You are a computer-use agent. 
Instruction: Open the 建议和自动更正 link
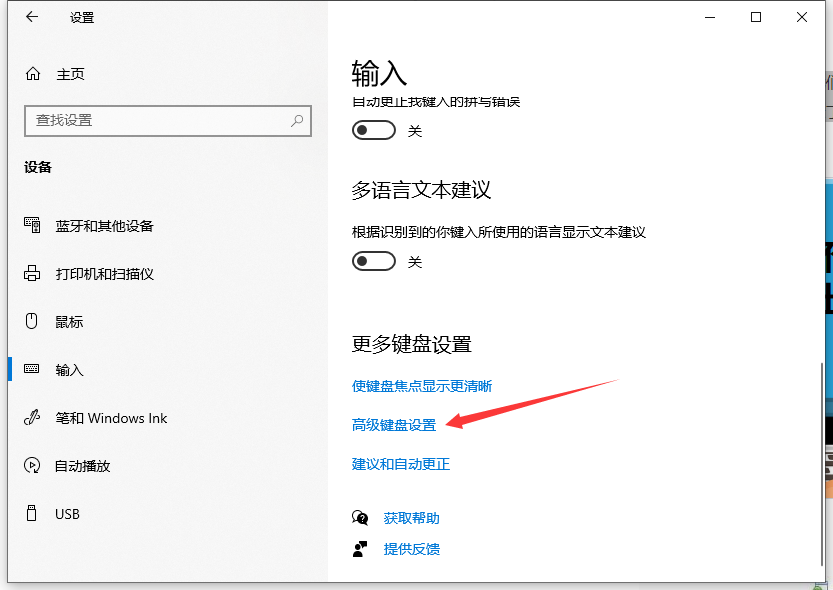pyautogui.click(x=401, y=464)
